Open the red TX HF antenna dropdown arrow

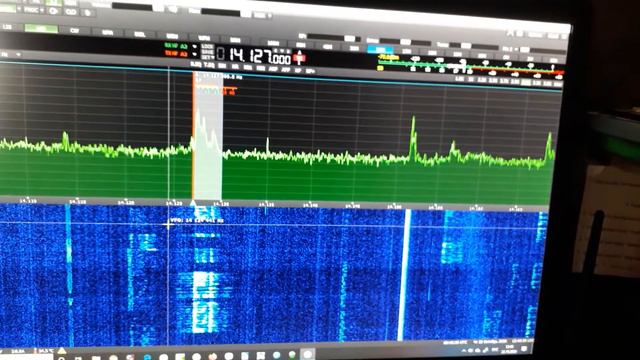coord(194,54)
